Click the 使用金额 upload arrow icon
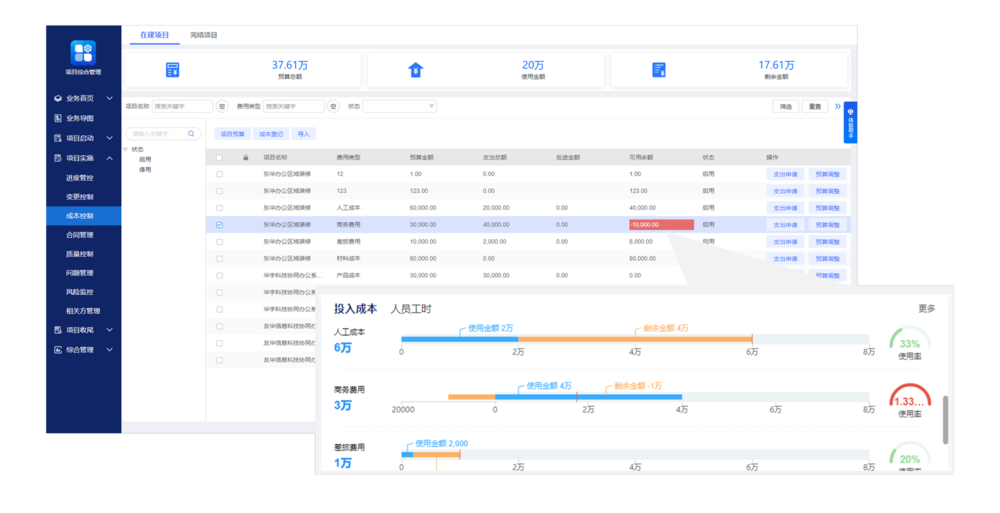Image resolution: width=1000 pixels, height=513 pixels. pyautogui.click(x=416, y=70)
